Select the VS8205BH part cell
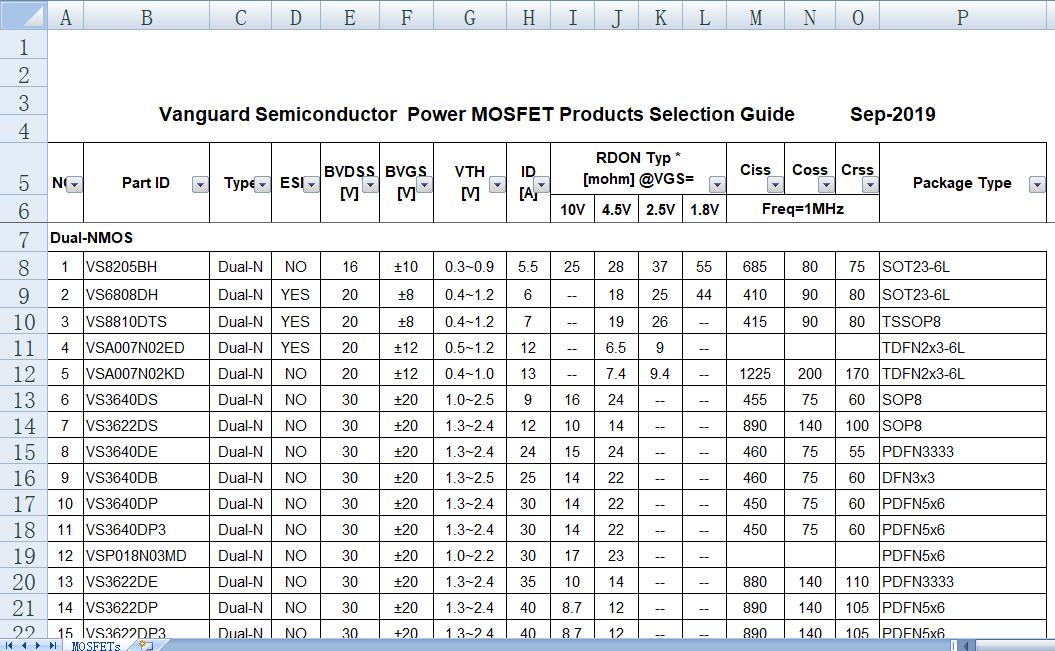Screen dimensions: 1055x651 tap(147, 266)
